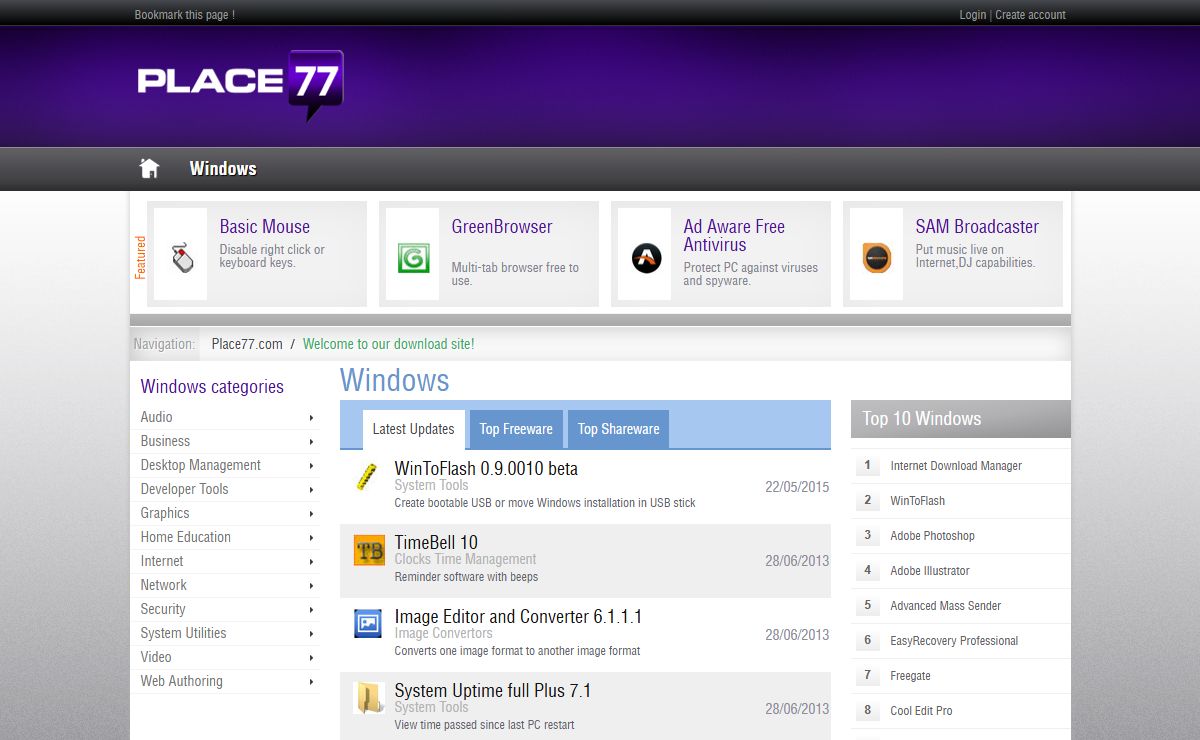Screen dimensions: 1200x740
Task: Click the TimeBell TB icon
Action: (369, 550)
